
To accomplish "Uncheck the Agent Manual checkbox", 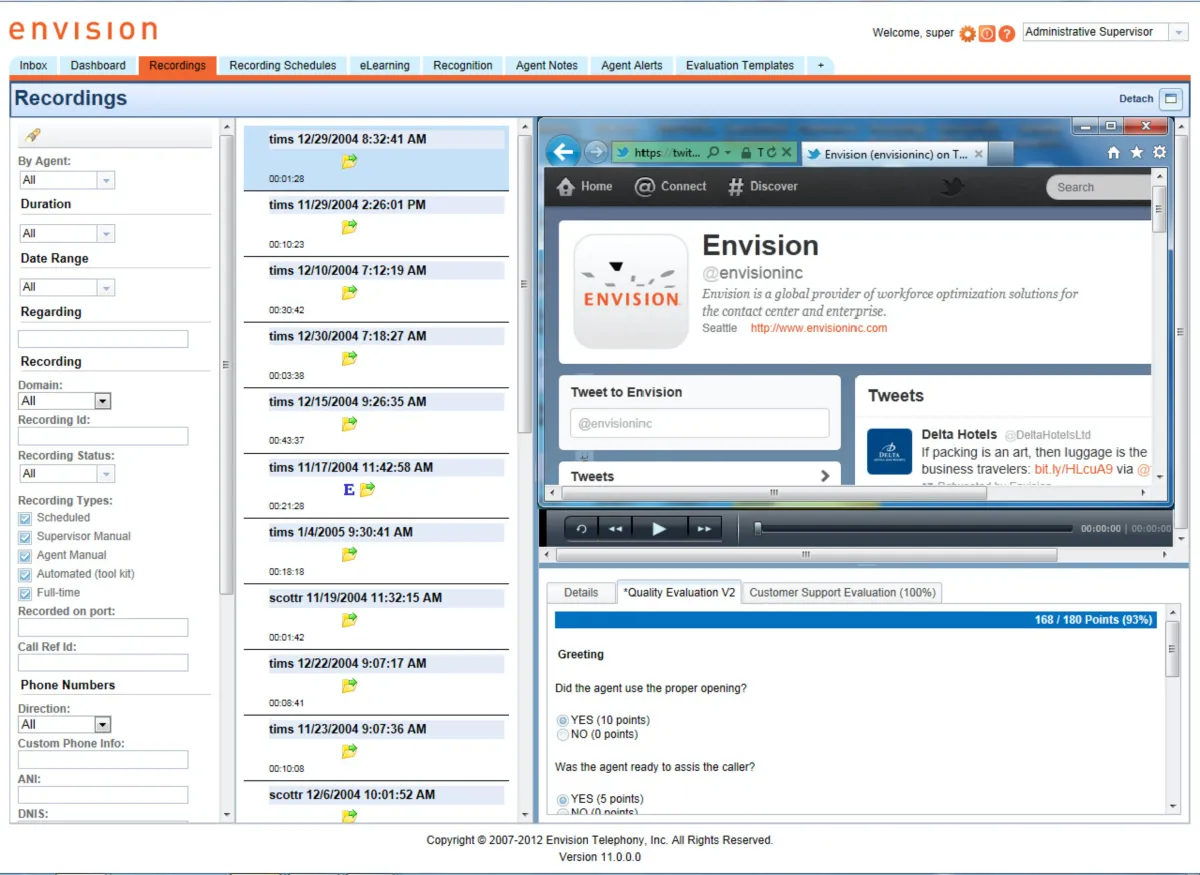I will pyautogui.click(x=25, y=556).
